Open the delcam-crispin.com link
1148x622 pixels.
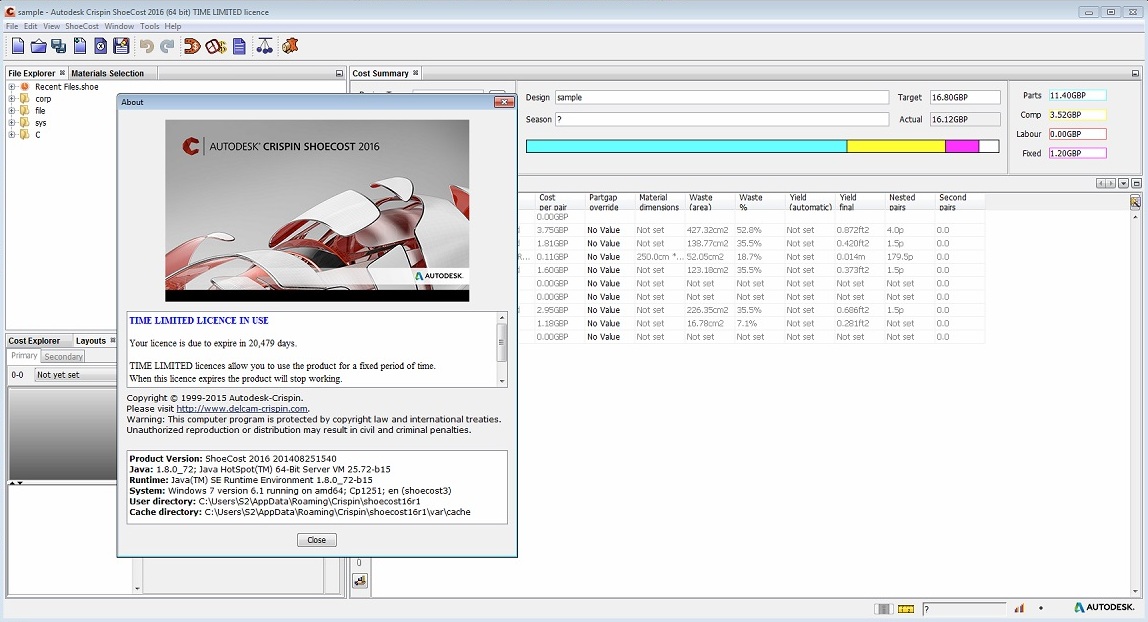pyautogui.click(x=242, y=409)
